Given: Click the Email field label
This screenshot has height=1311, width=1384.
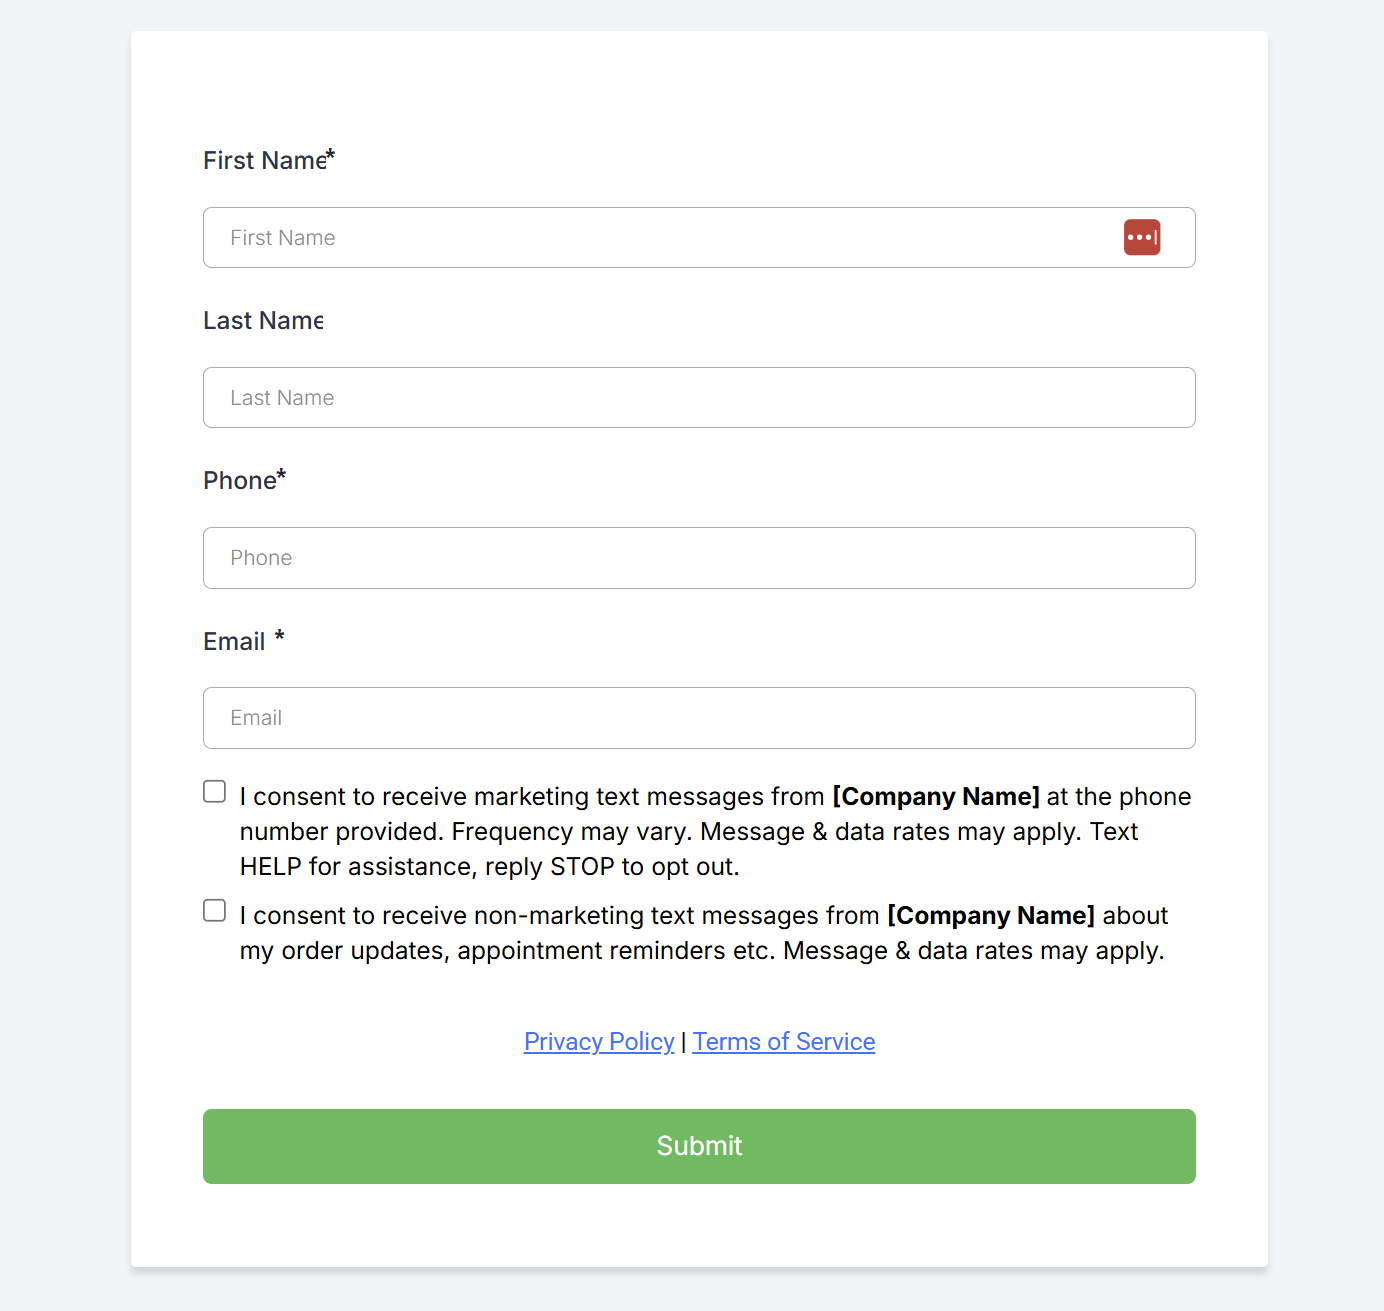Looking at the screenshot, I should point(234,642).
